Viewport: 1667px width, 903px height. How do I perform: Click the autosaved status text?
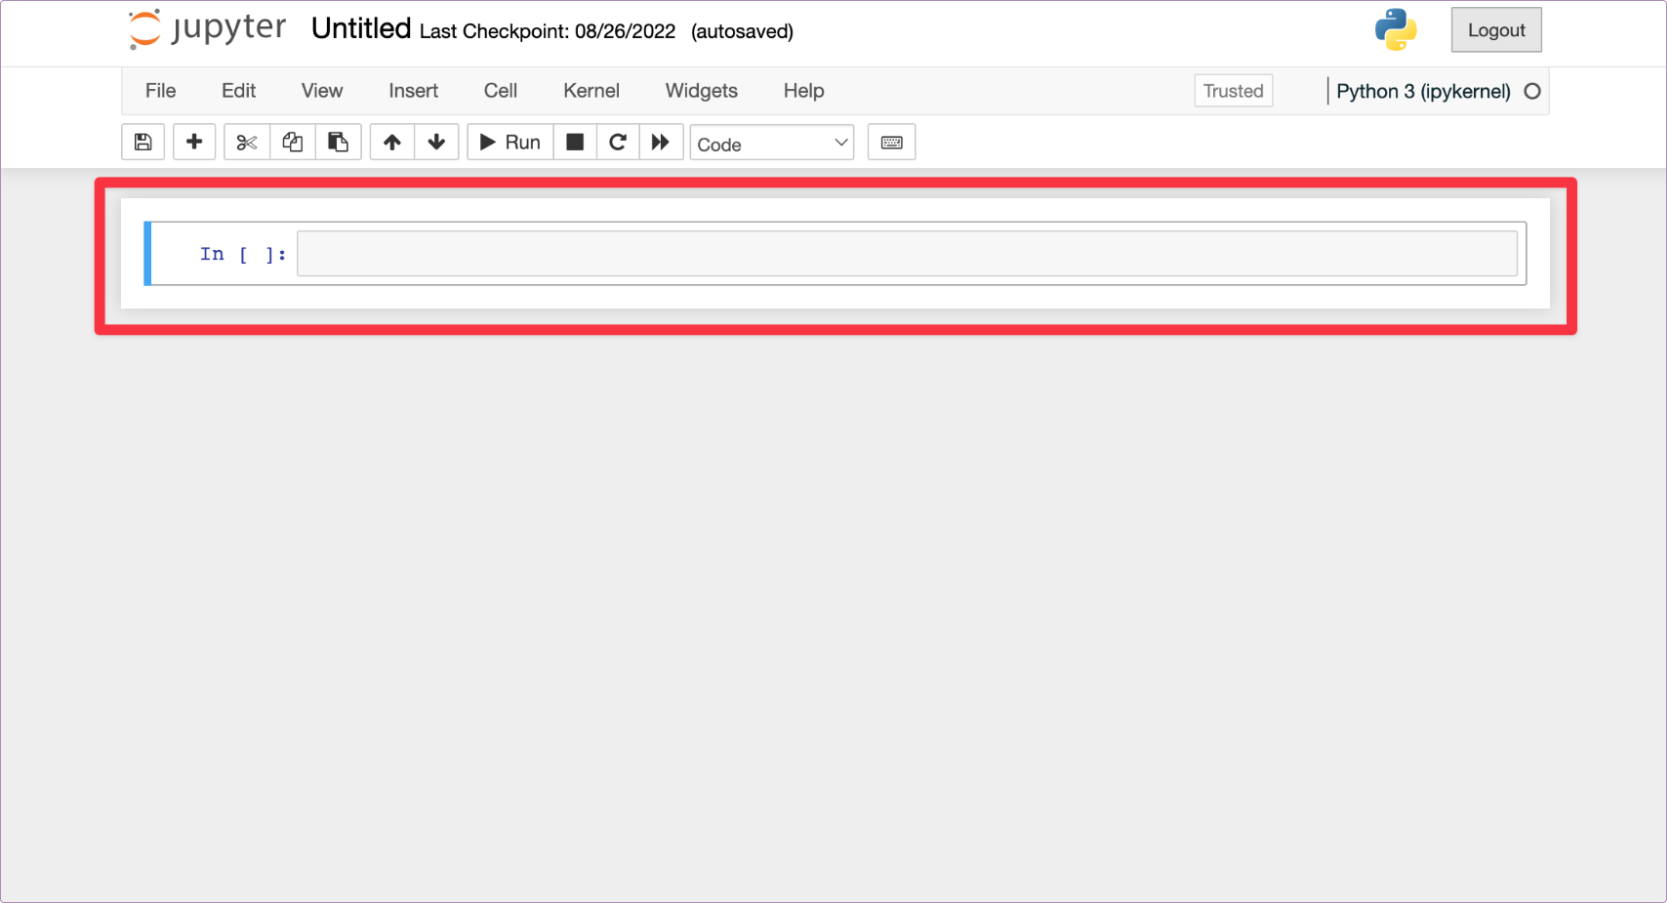click(x=742, y=32)
